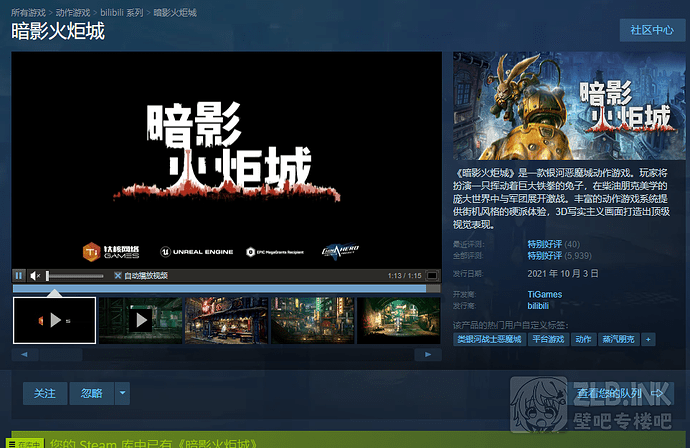Screen dimensions: 690x448
Task: Open developer TiGames link
Action: point(544,294)
